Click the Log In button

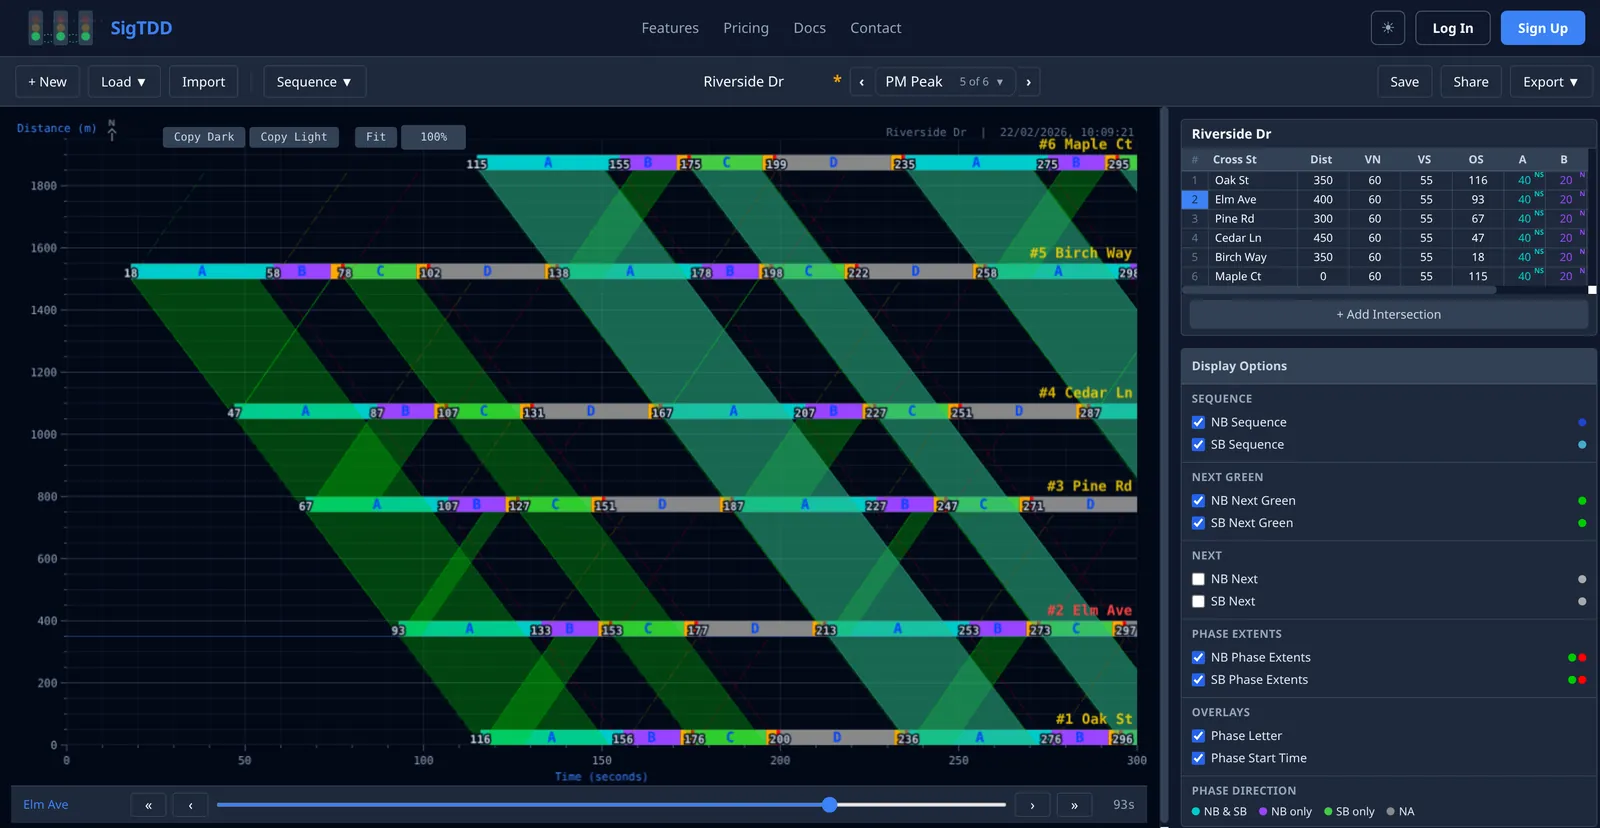point(1452,28)
